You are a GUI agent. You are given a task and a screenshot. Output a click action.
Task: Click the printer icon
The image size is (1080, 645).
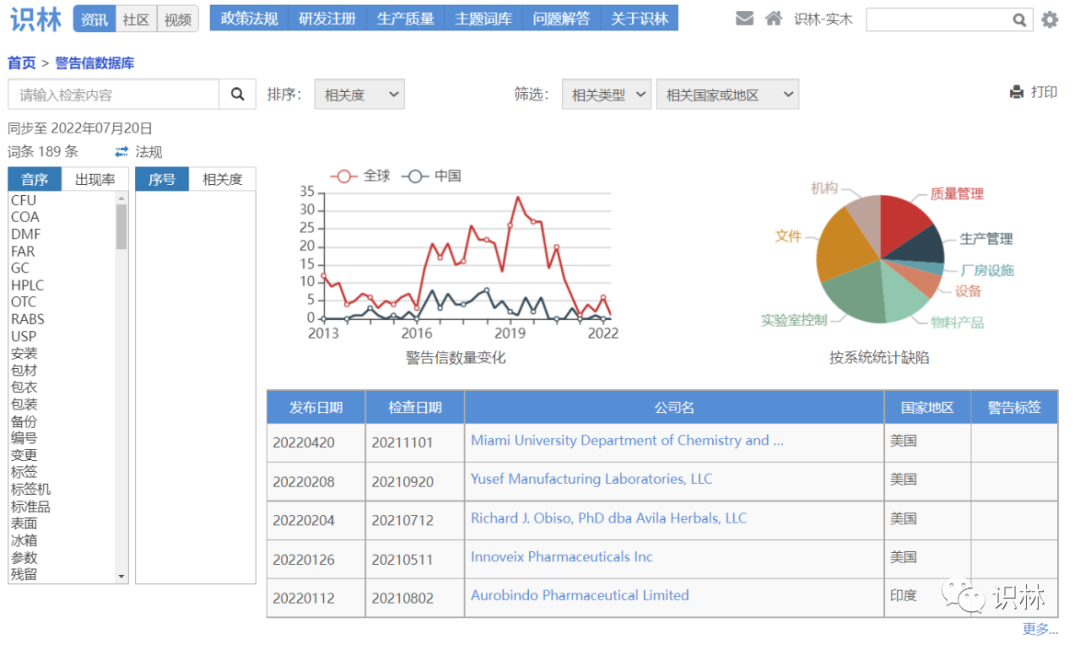(1017, 92)
